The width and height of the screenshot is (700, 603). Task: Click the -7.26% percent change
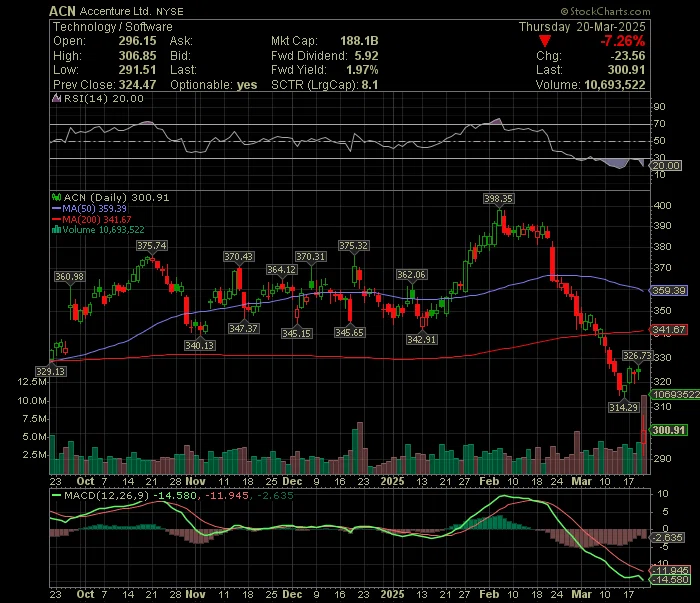(x=623, y=42)
